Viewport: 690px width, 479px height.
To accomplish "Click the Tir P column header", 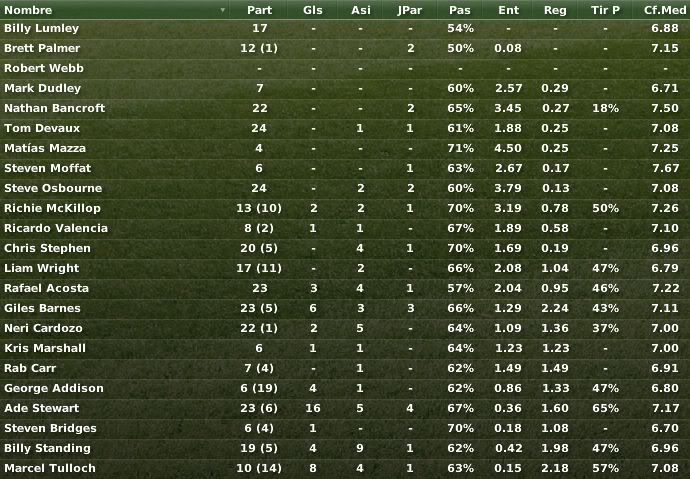I will [x=606, y=10].
